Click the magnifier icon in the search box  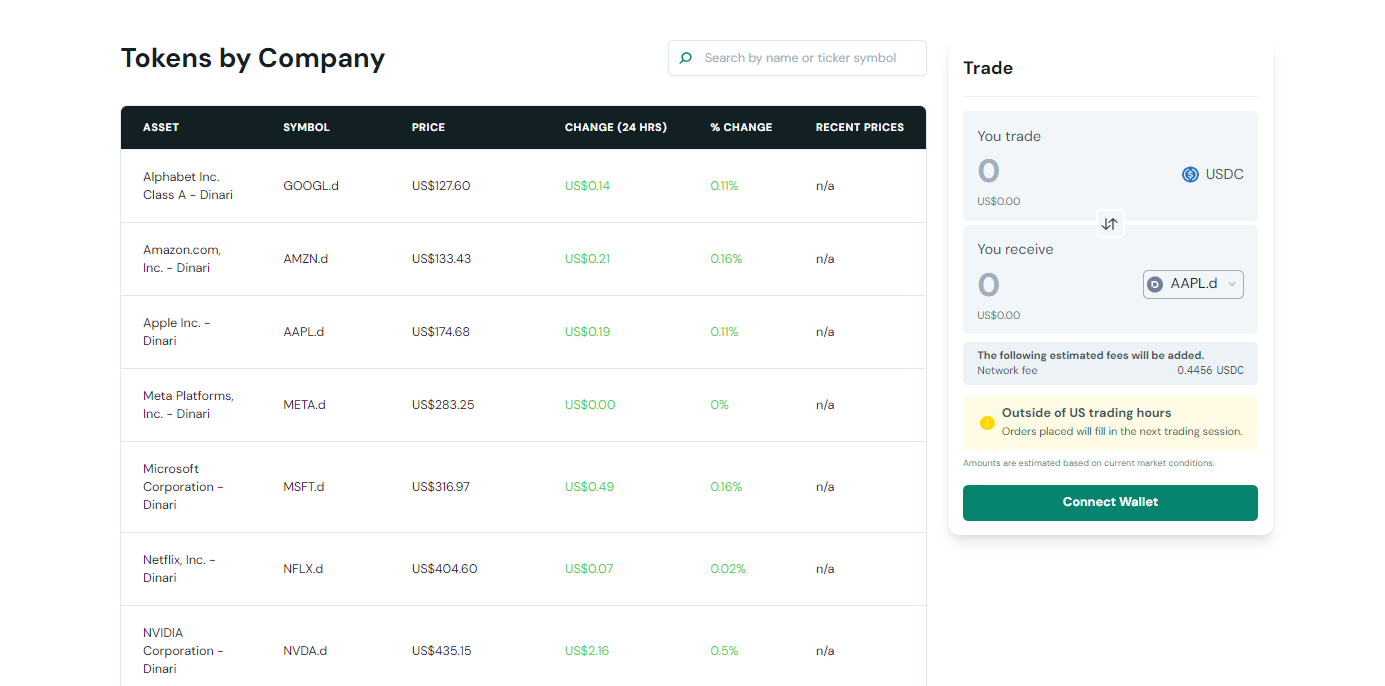686,58
